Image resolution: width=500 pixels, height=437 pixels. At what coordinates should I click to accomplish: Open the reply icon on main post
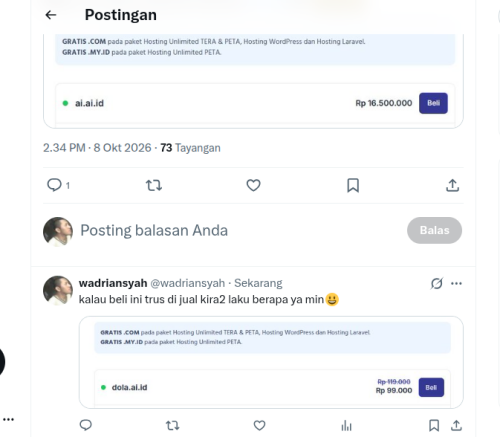(54, 185)
